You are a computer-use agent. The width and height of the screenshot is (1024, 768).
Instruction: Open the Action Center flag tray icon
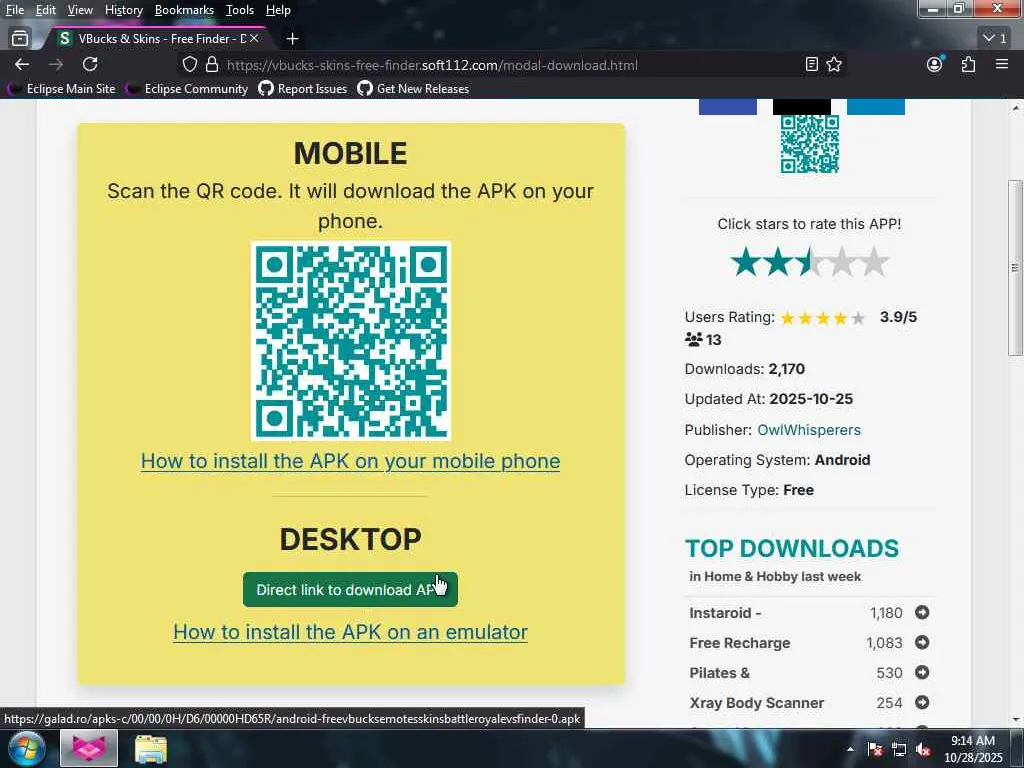tap(875, 750)
